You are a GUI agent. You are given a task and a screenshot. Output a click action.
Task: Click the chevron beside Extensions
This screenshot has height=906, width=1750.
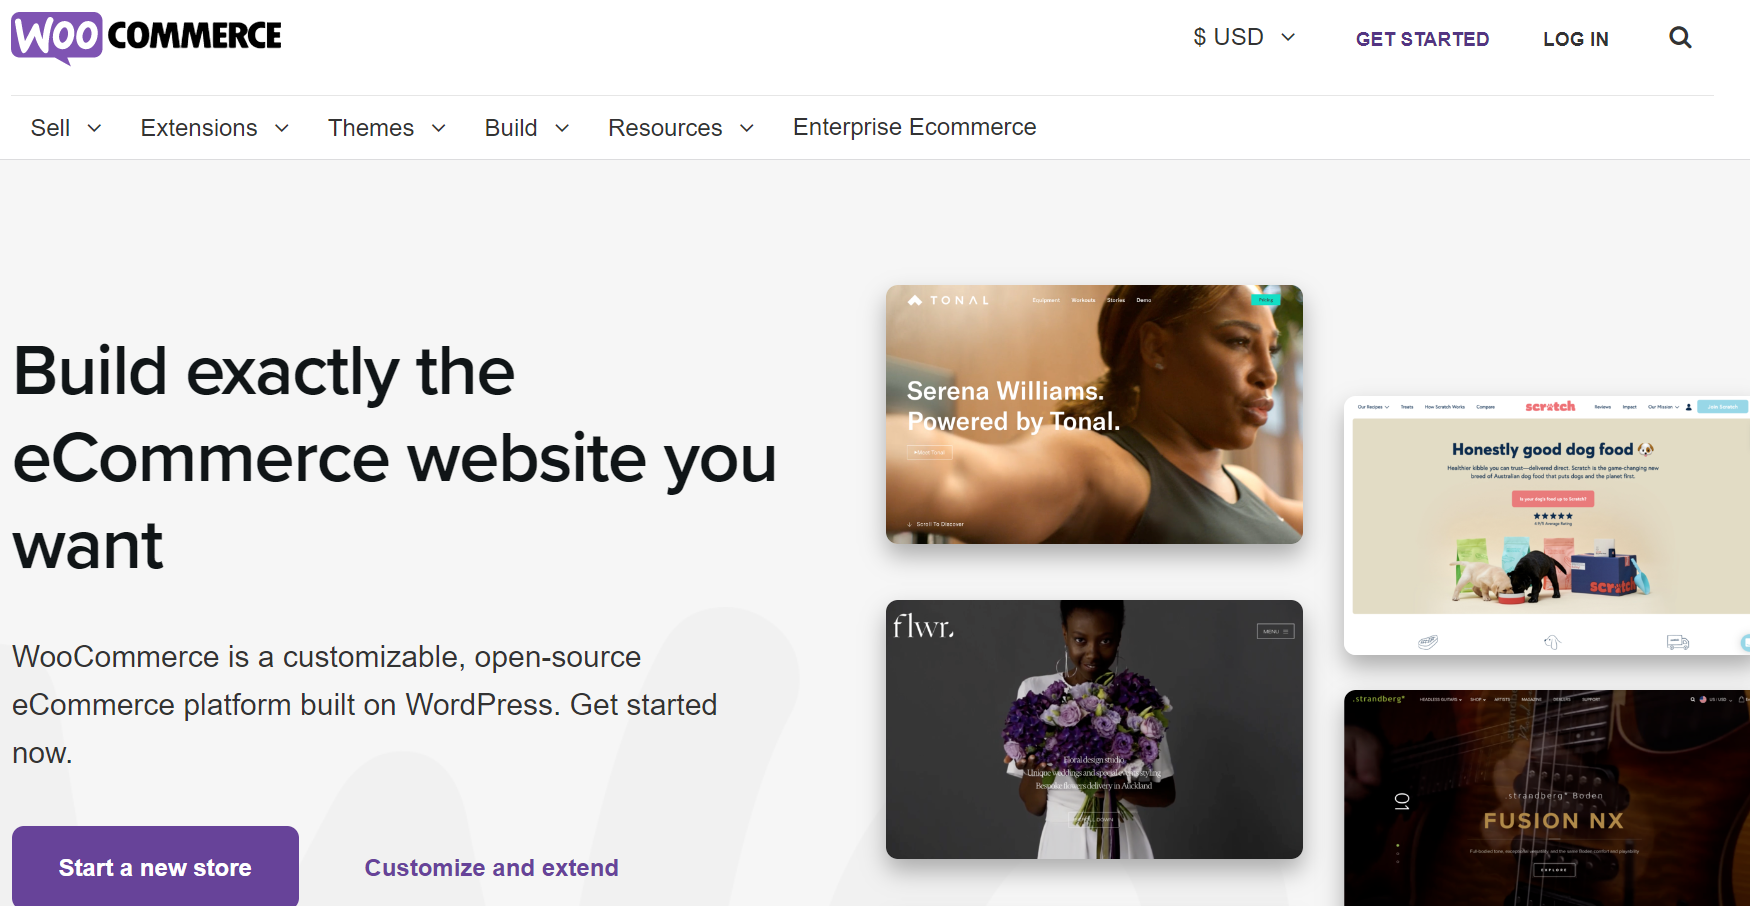pos(282,128)
